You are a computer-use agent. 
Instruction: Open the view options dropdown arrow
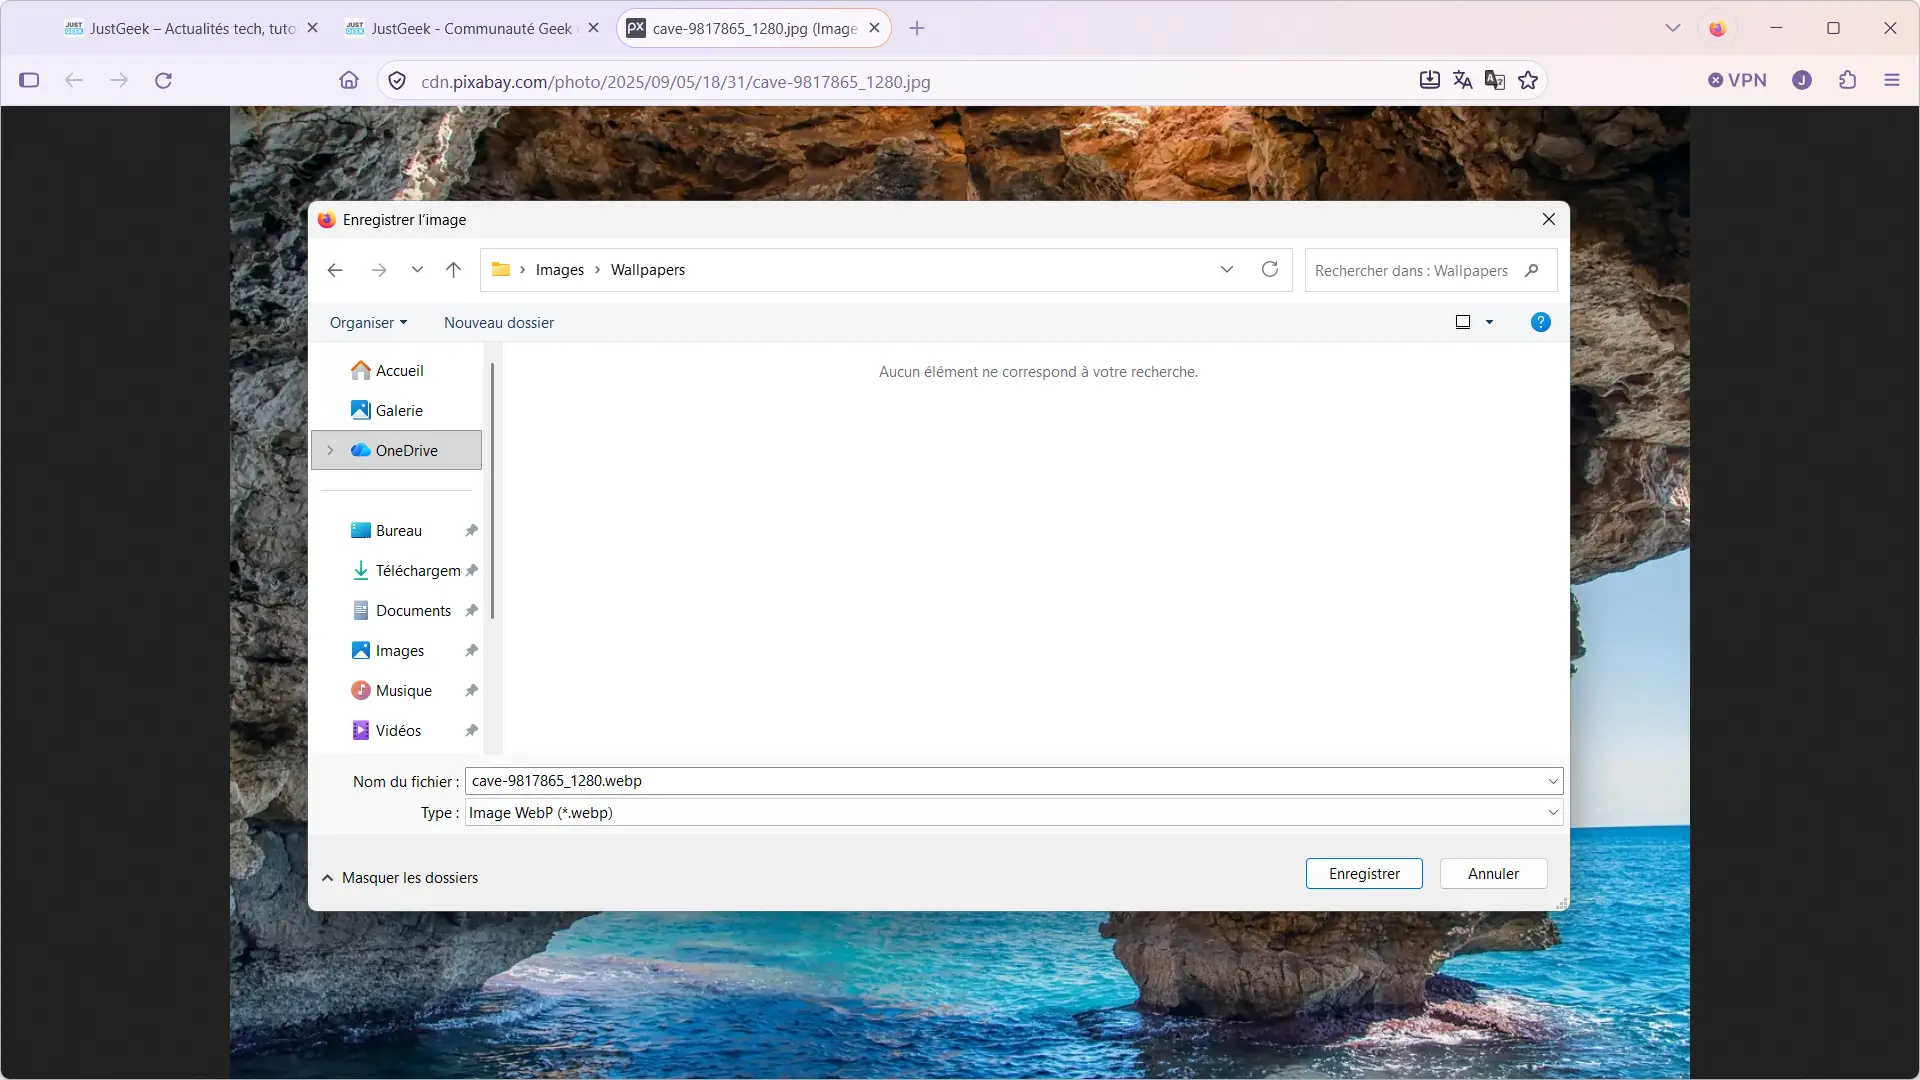coord(1489,322)
